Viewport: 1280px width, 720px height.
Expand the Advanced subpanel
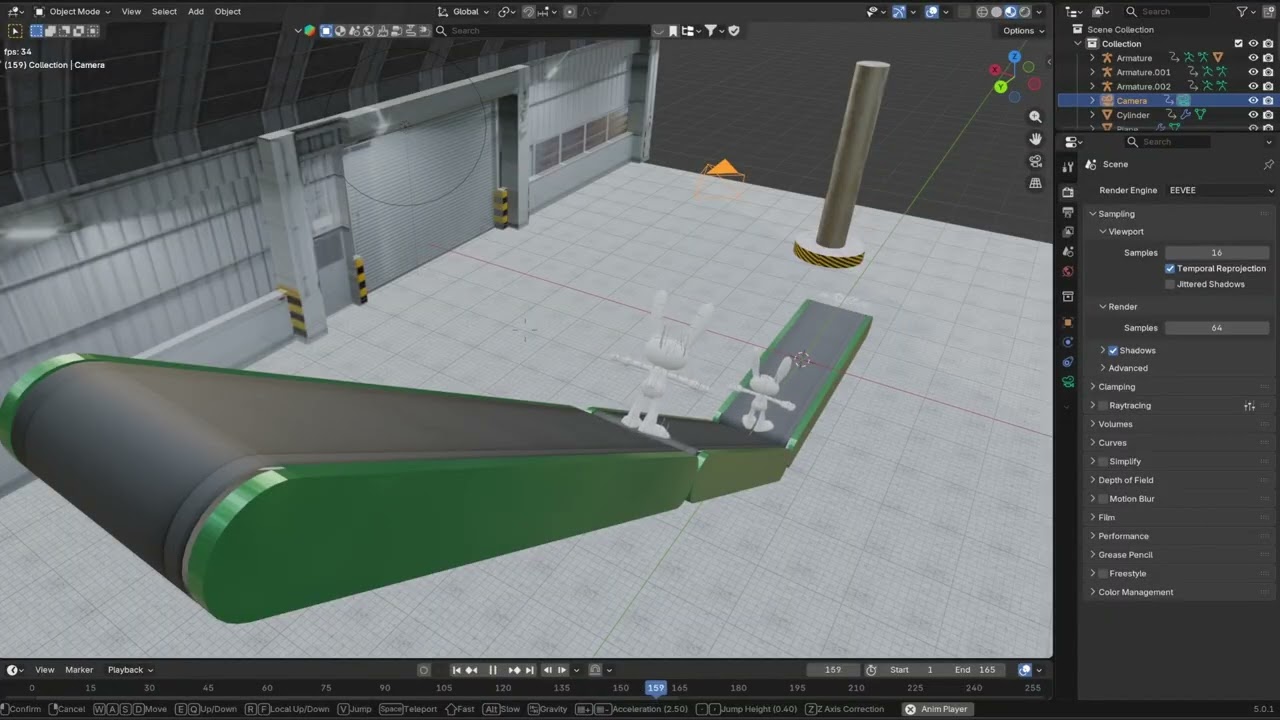click(1103, 369)
